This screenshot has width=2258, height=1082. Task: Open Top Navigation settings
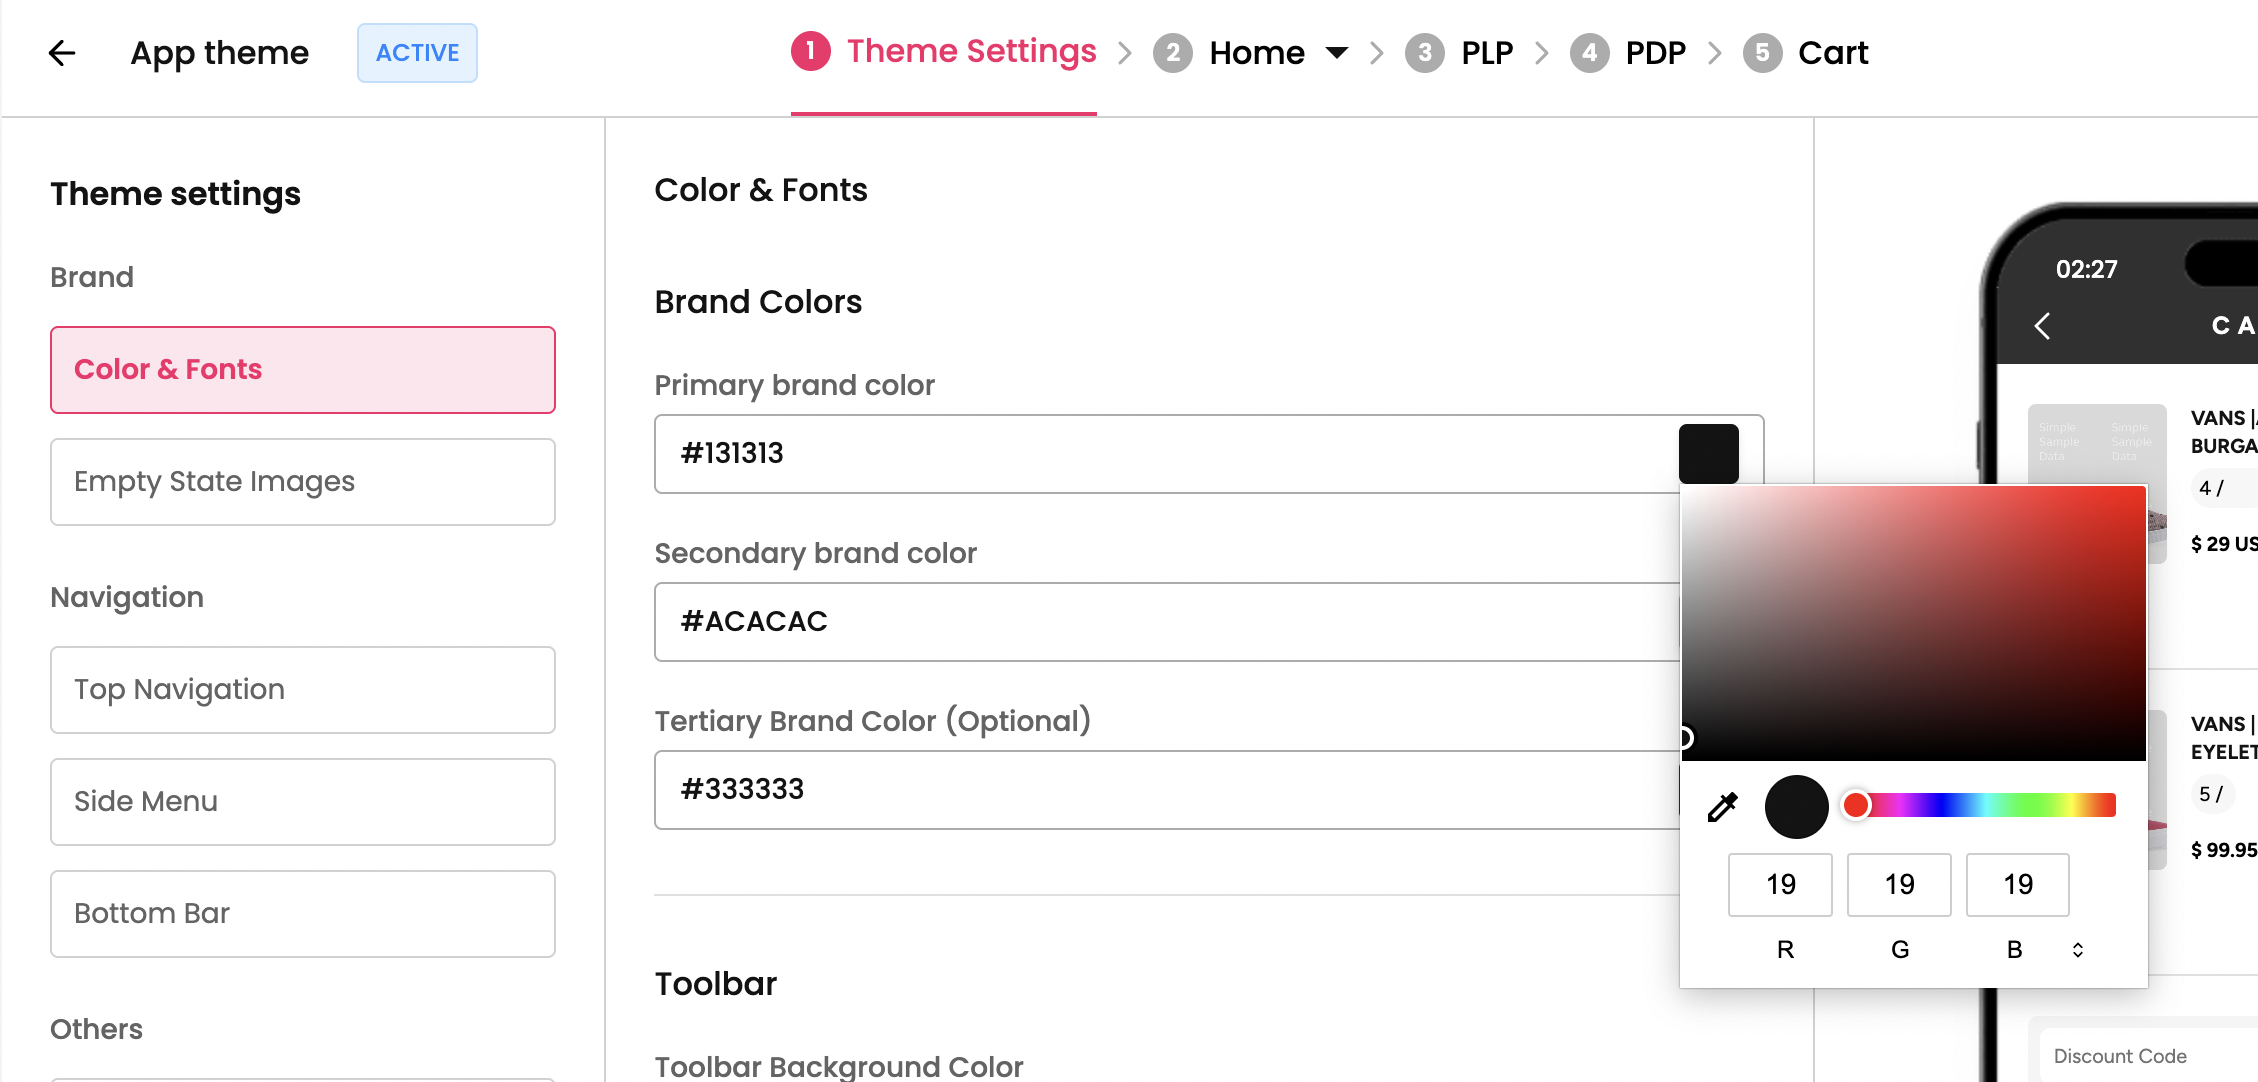302,690
